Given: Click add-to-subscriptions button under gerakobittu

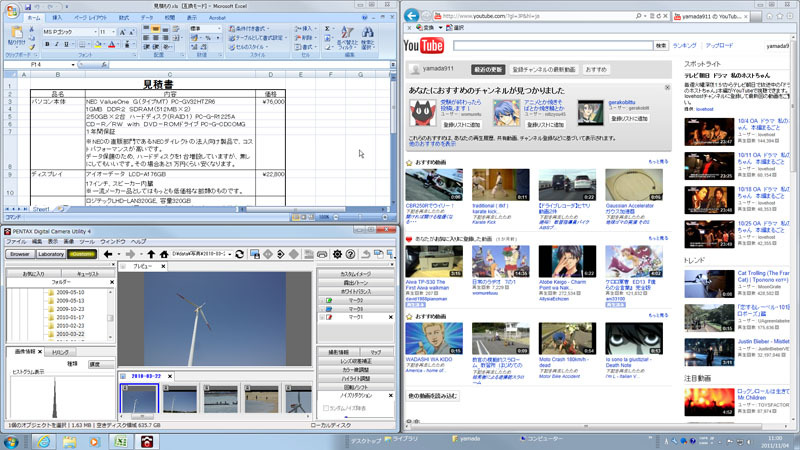Looking at the screenshot, I should [629, 118].
